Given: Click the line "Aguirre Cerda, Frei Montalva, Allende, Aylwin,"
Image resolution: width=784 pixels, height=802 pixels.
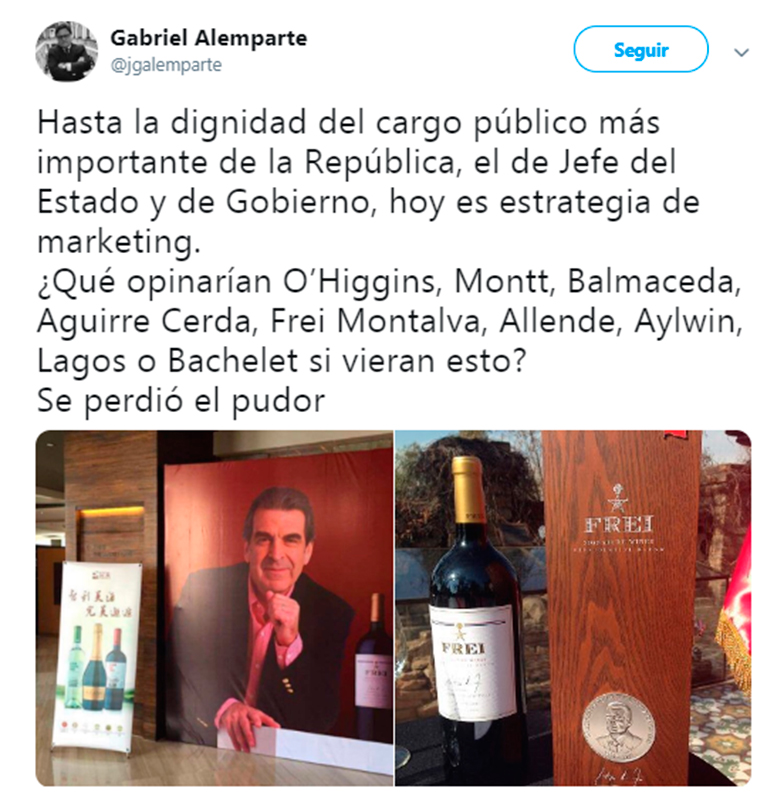Looking at the screenshot, I should coord(390,321).
